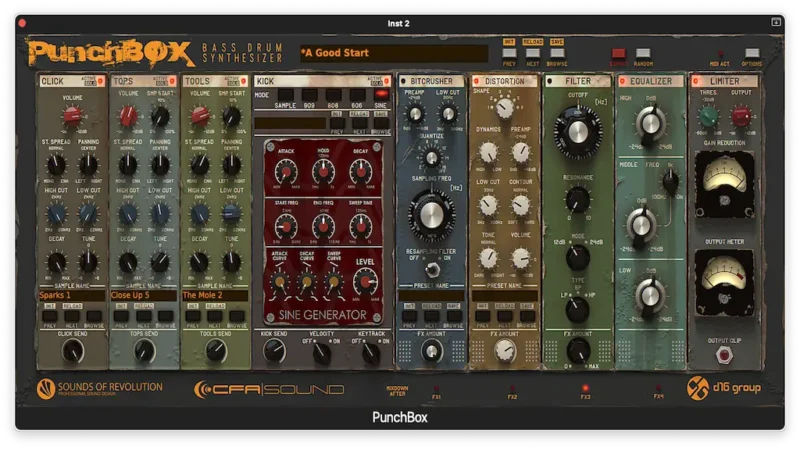Click the red EXPORT button
The height and width of the screenshot is (450, 800).
(618, 54)
